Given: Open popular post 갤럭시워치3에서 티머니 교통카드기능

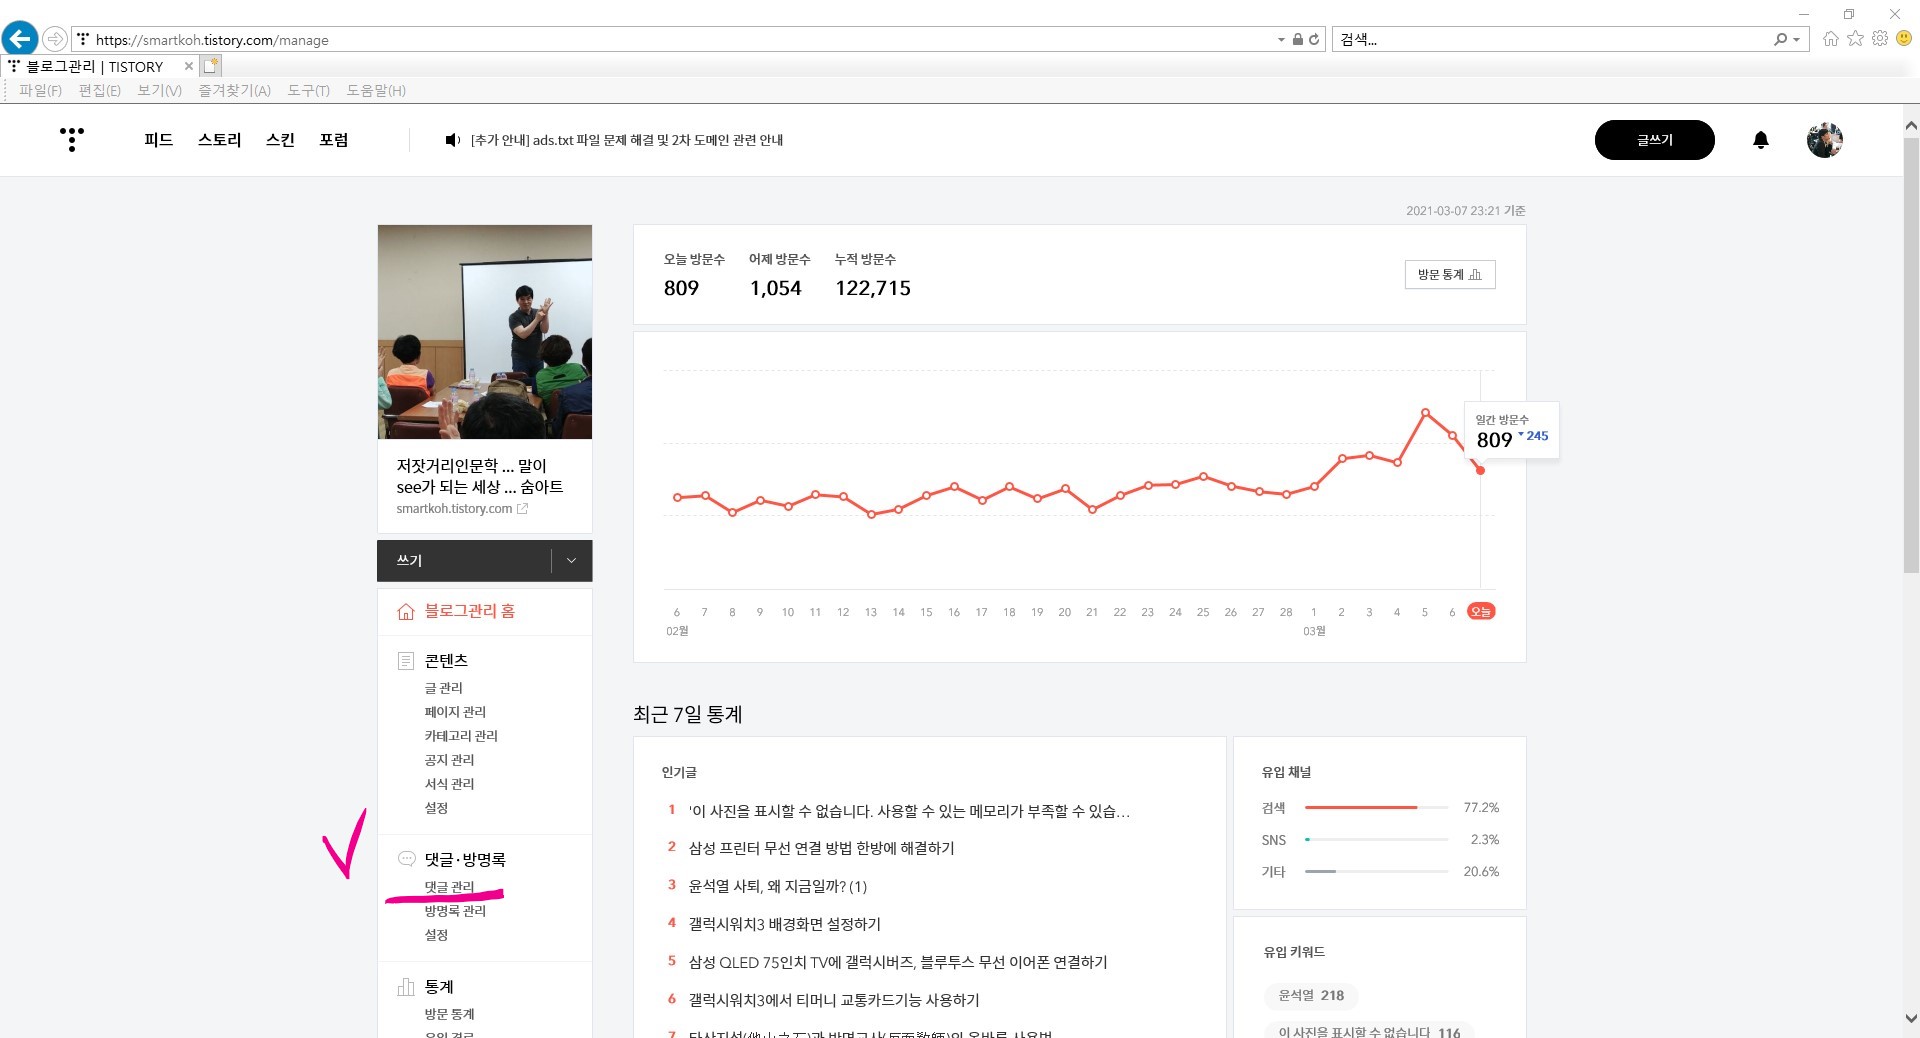Looking at the screenshot, I should coord(833,1000).
